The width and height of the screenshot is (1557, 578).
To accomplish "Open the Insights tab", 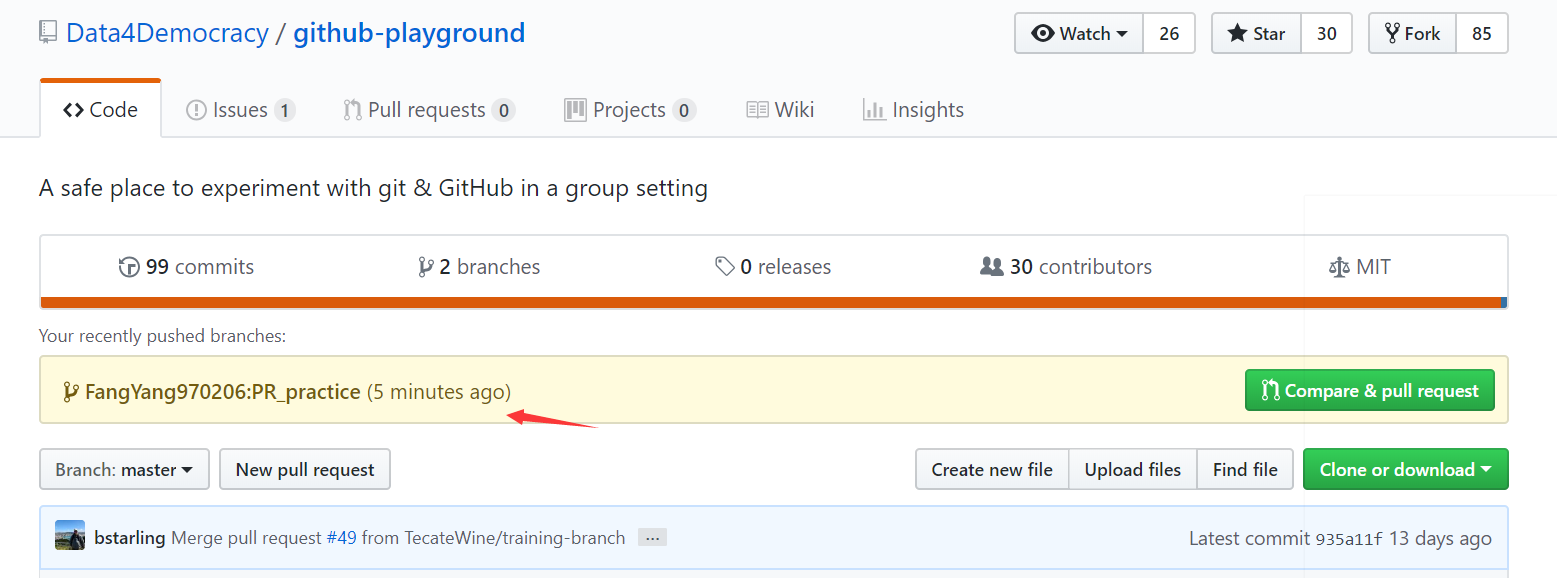I will point(914,110).
